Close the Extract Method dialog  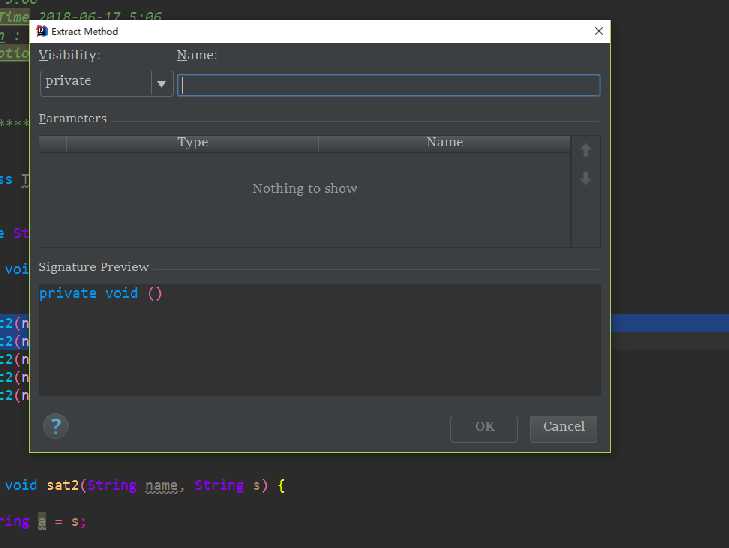tap(598, 31)
